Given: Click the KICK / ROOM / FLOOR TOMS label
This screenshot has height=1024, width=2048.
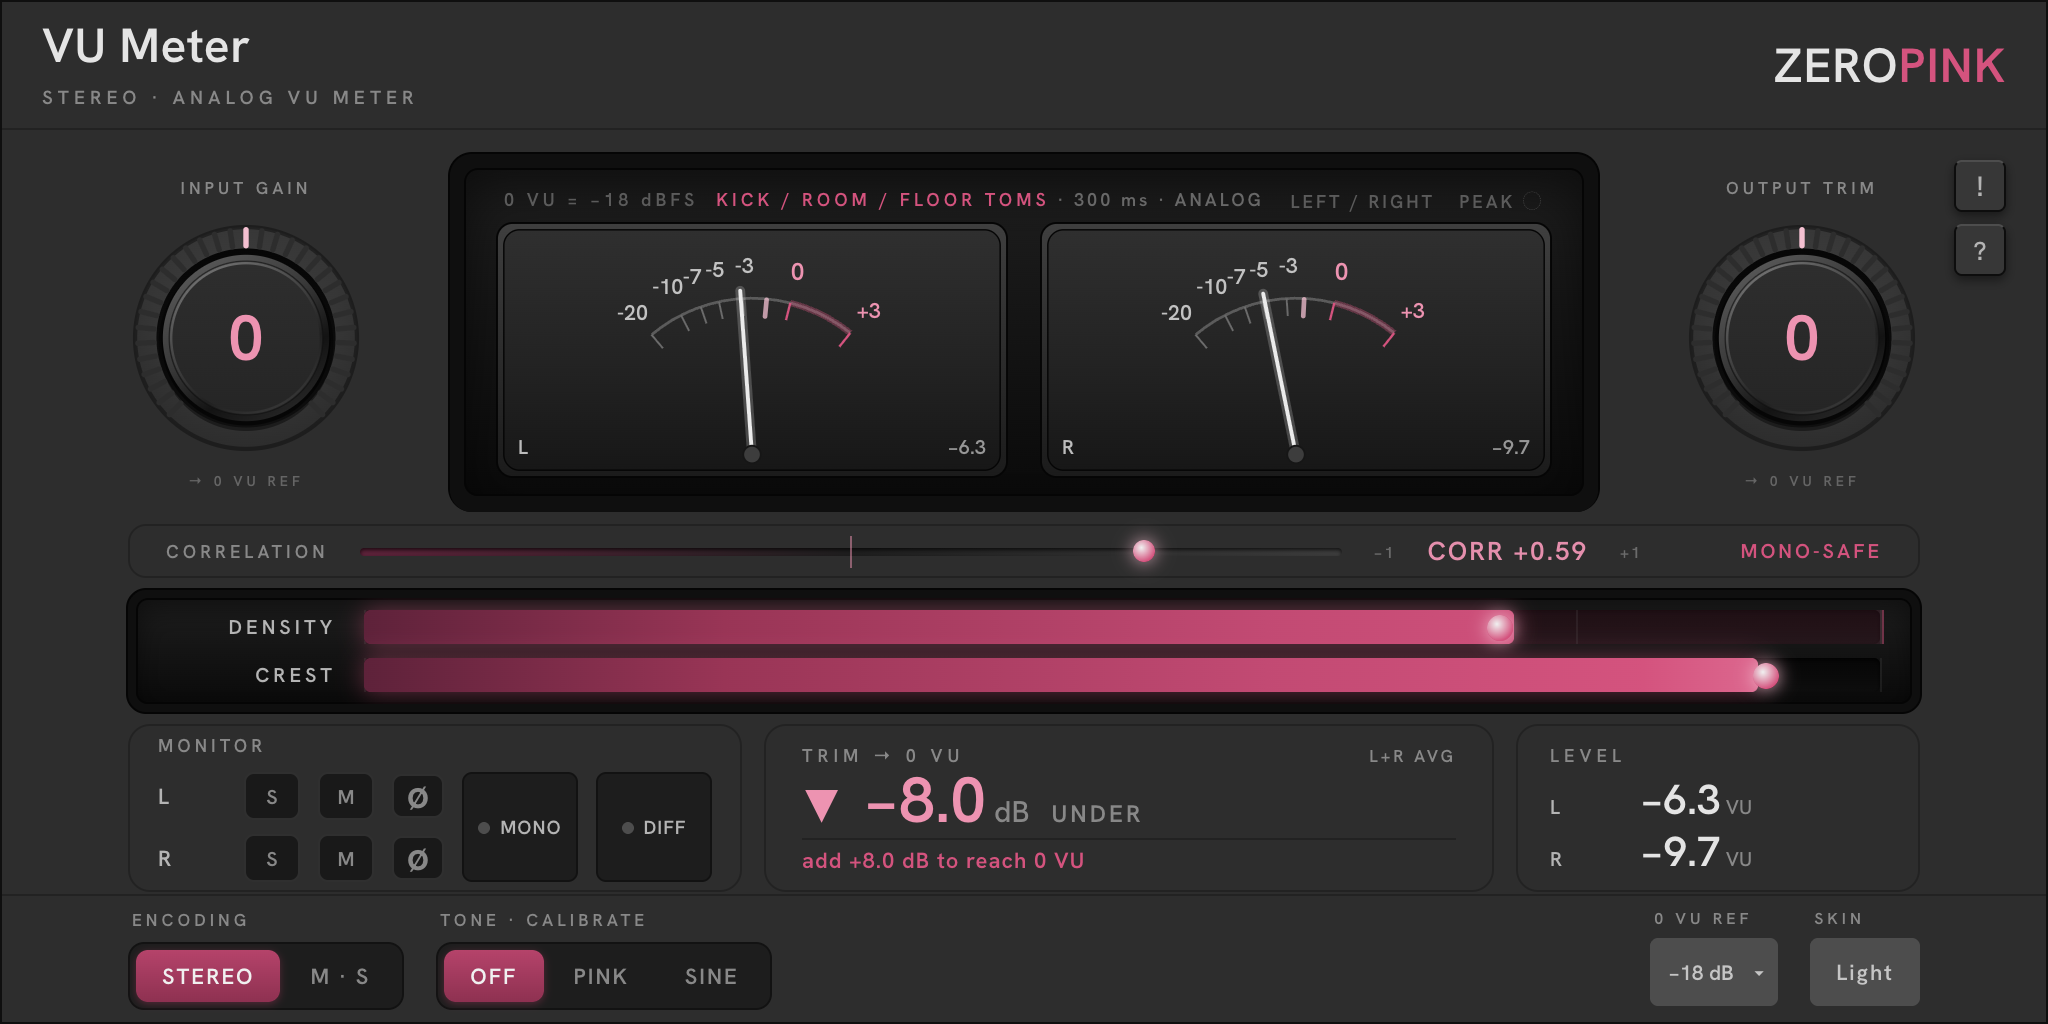Looking at the screenshot, I should [881, 200].
